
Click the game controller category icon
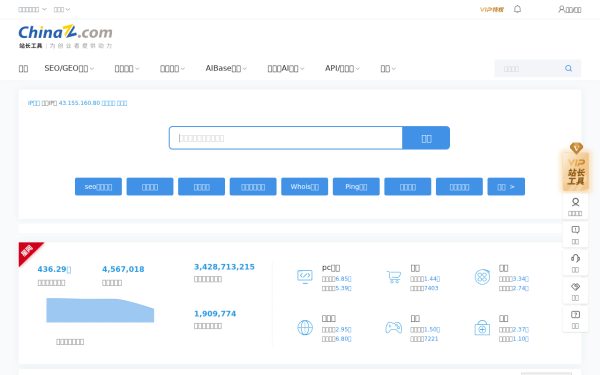[x=393, y=328]
